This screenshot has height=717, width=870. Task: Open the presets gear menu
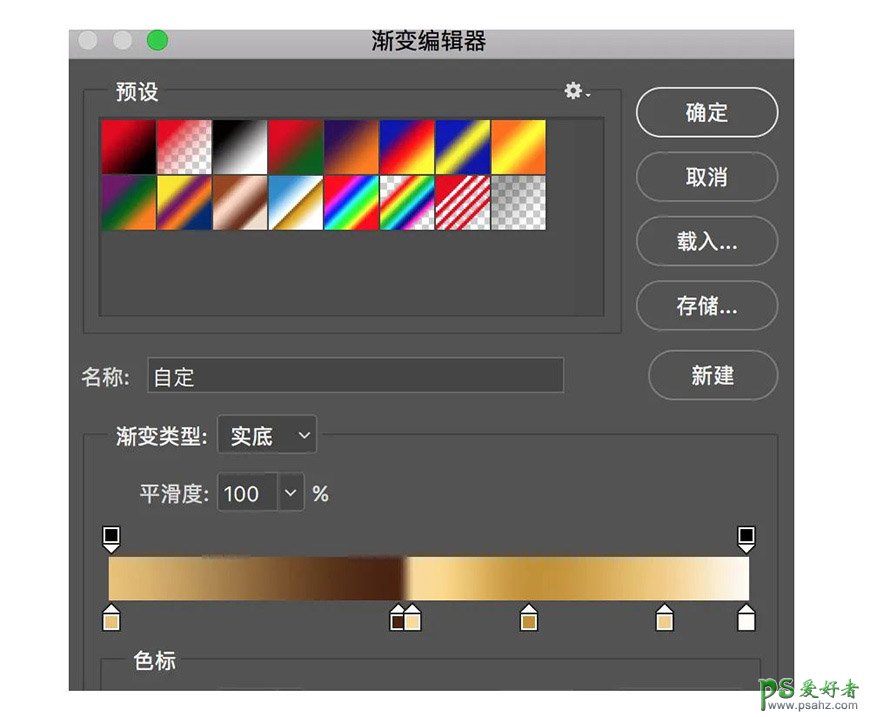[576, 90]
